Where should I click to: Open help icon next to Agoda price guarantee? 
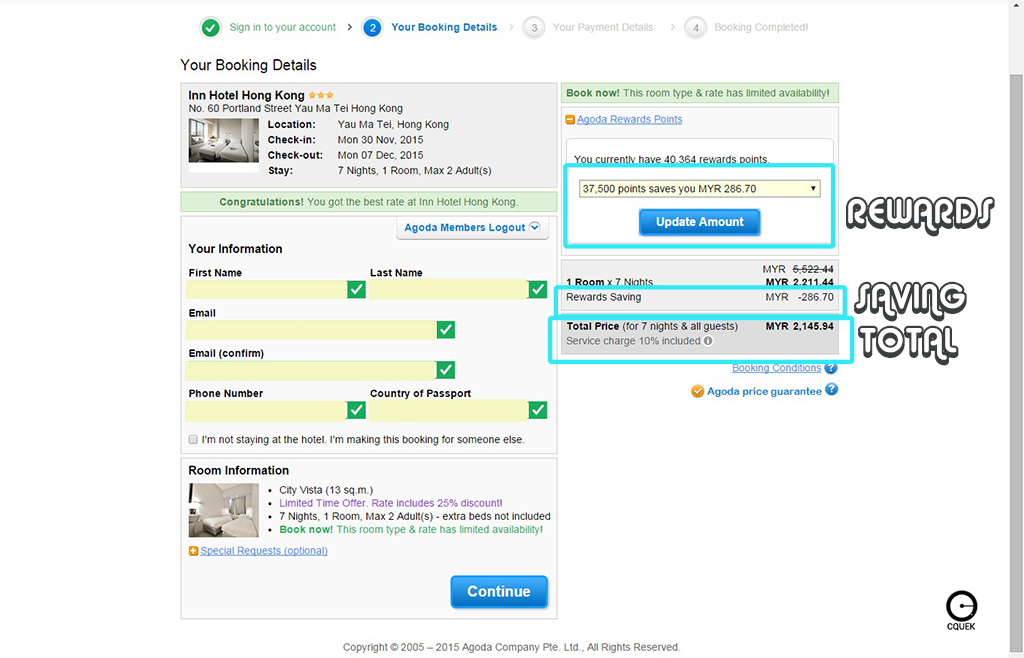pyautogui.click(x=831, y=390)
